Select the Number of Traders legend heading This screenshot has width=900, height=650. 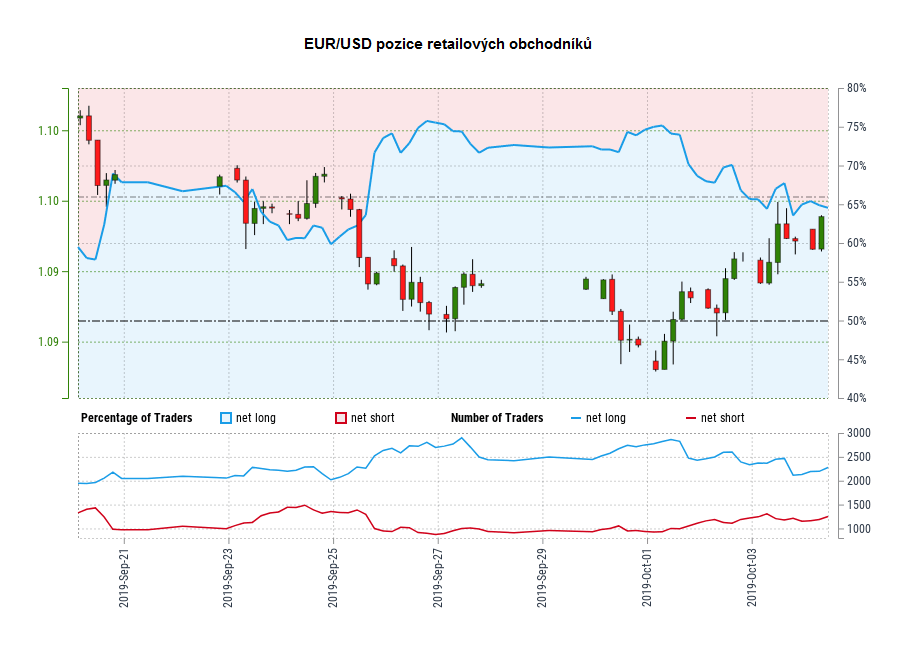tap(497, 418)
